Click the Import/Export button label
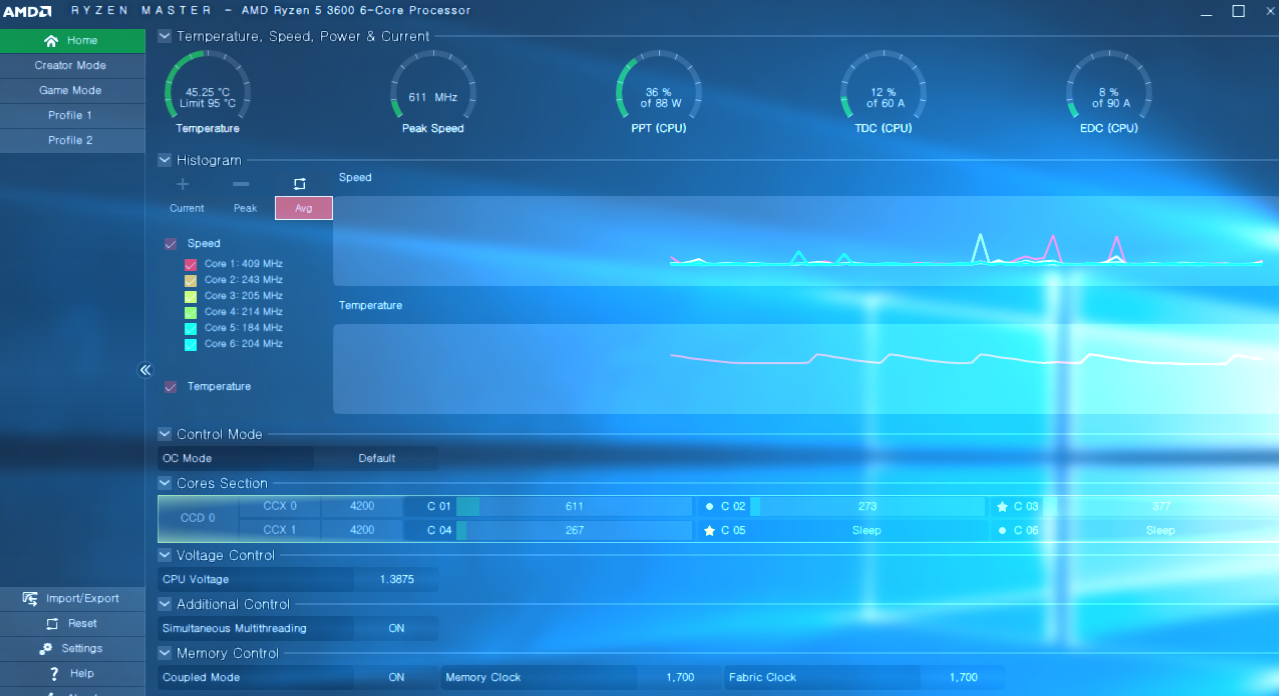 tap(82, 599)
